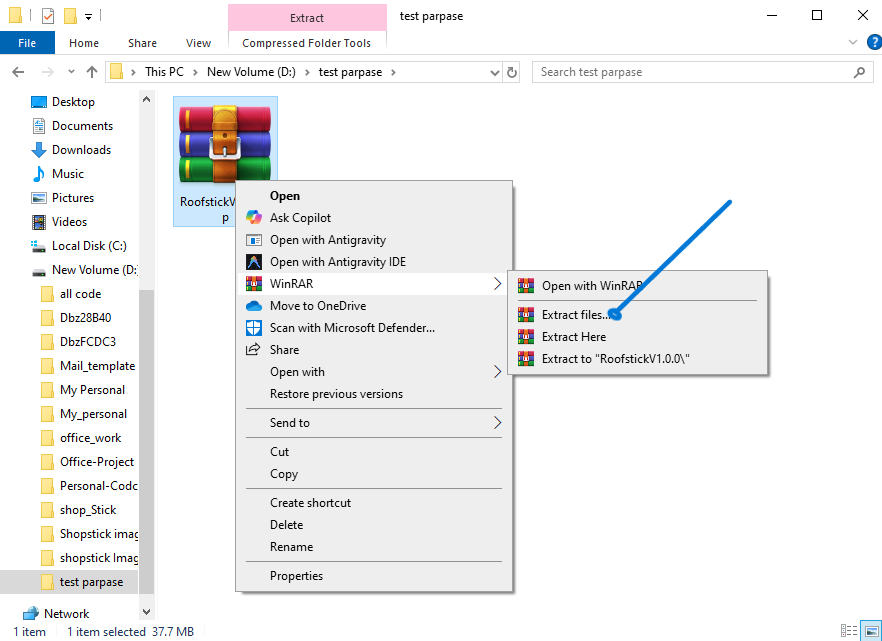Image resolution: width=882 pixels, height=641 pixels.
Task: Click the Microsoft Defender shield icon
Action: [254, 328]
